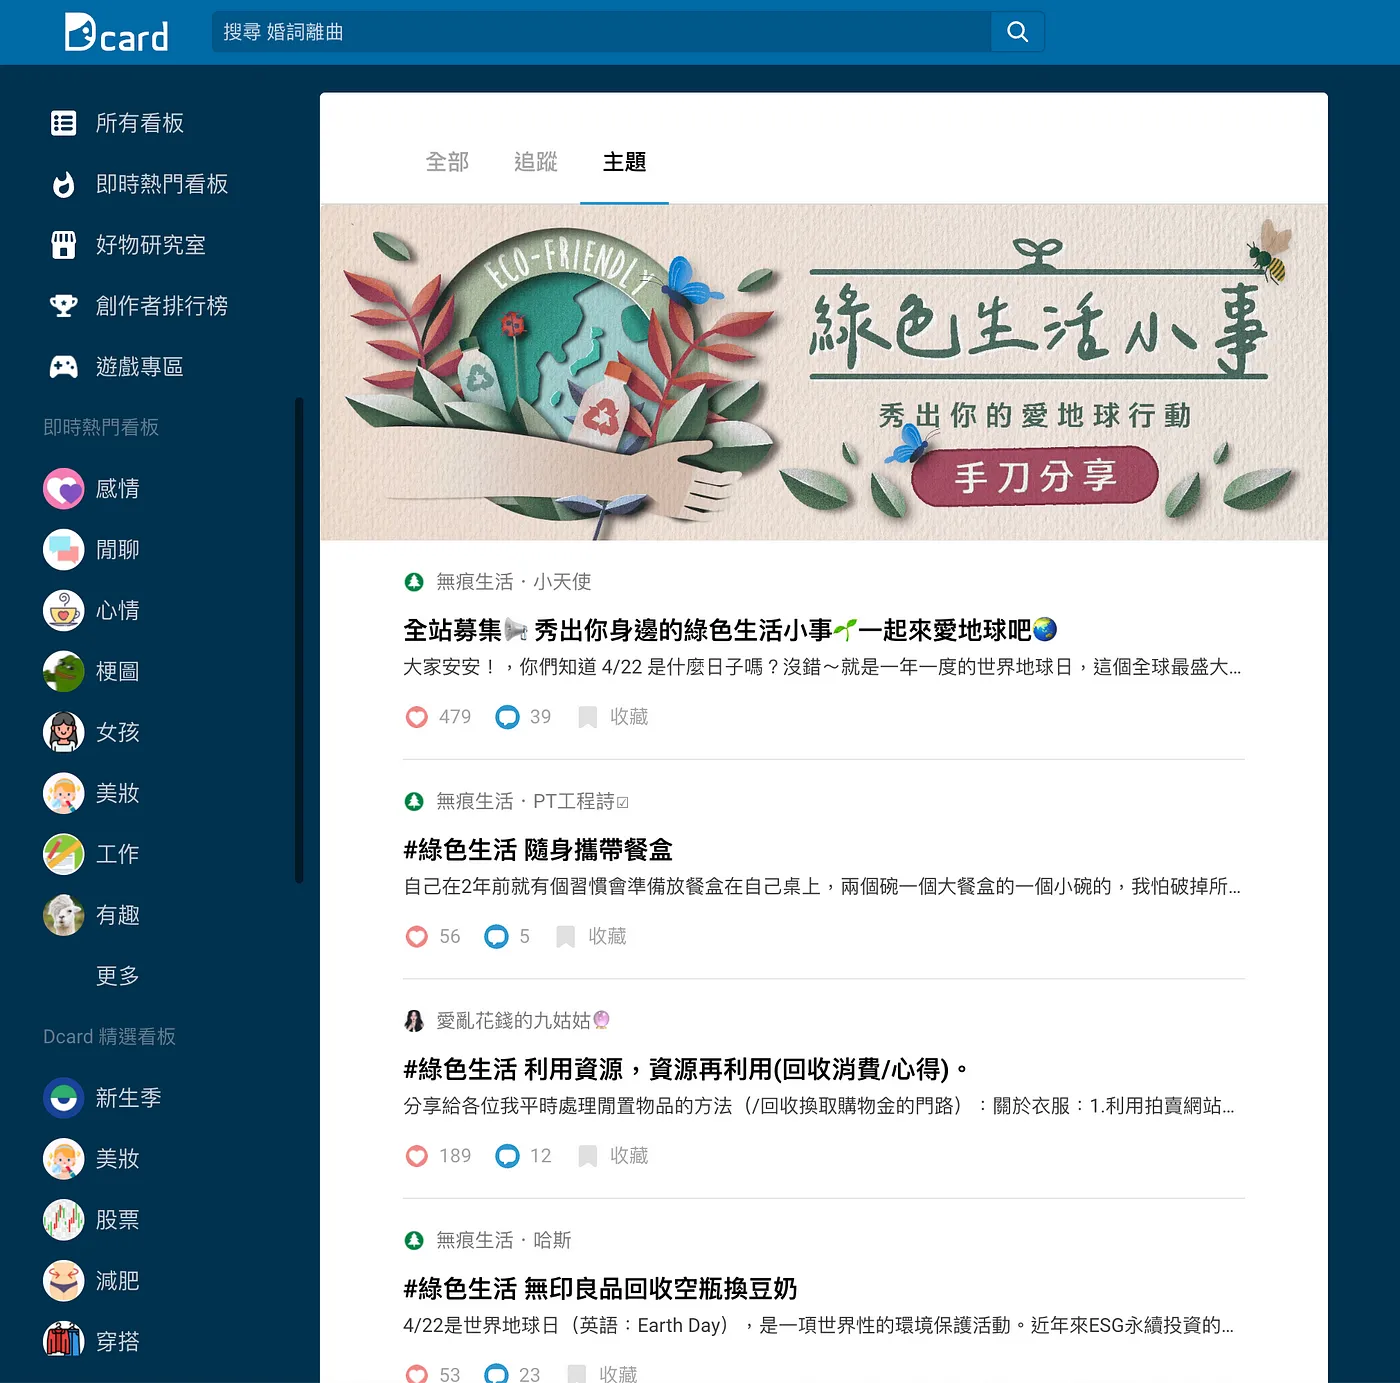Open the 股票 board icon

tap(64, 1220)
